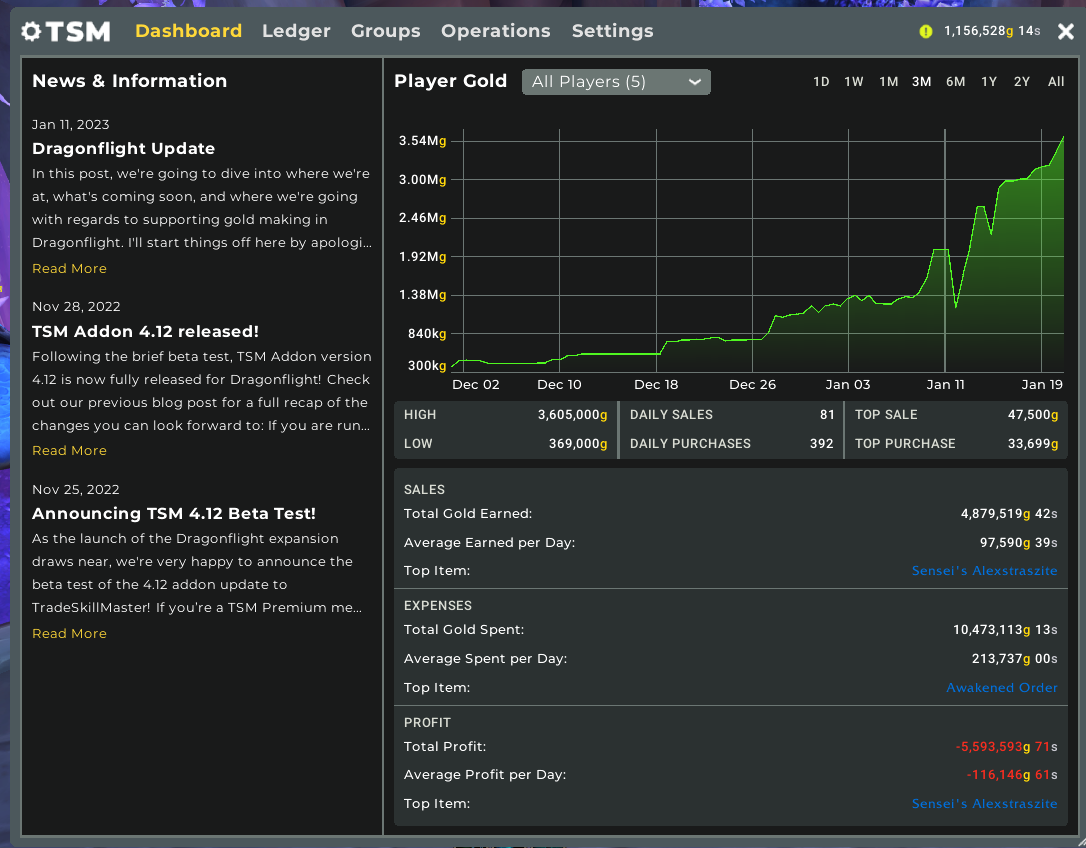1086x848 pixels.
Task: Open Announcing TSM 4.12 Beta Test! headline
Action: point(174,514)
